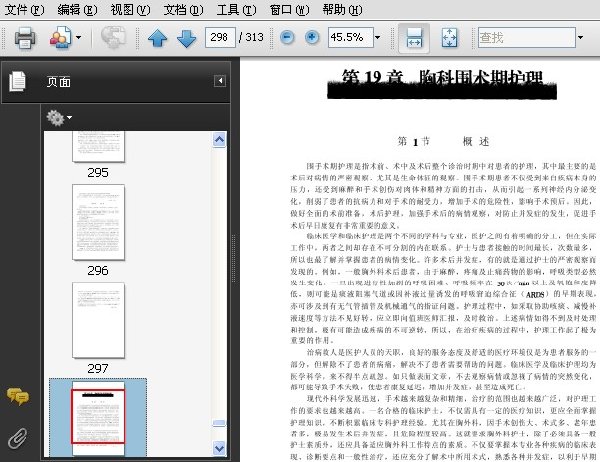Select page 295 thumbnail

click(98, 146)
